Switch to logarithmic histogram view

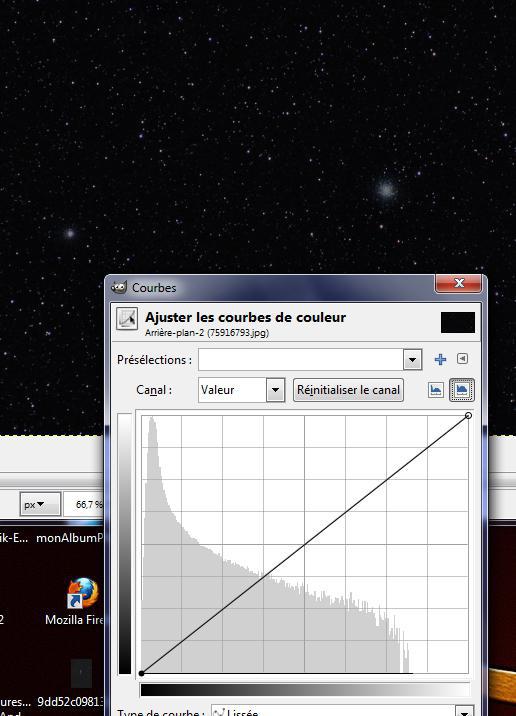(x=462, y=390)
